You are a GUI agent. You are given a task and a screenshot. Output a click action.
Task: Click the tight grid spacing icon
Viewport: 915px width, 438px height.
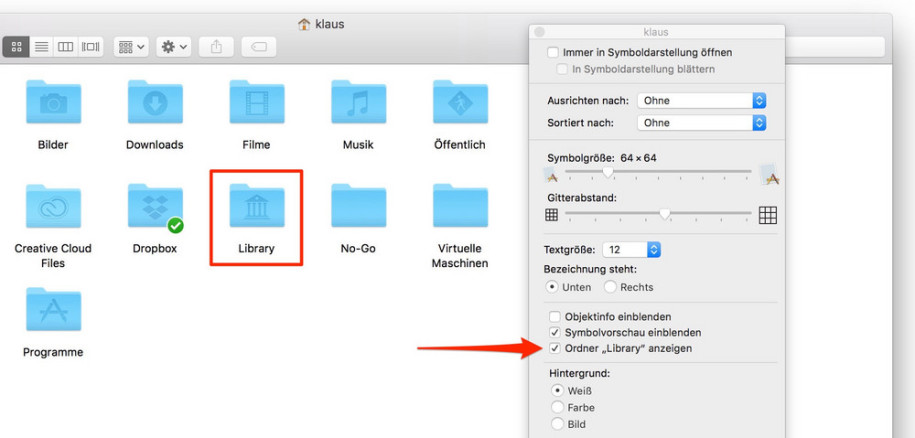point(551,215)
